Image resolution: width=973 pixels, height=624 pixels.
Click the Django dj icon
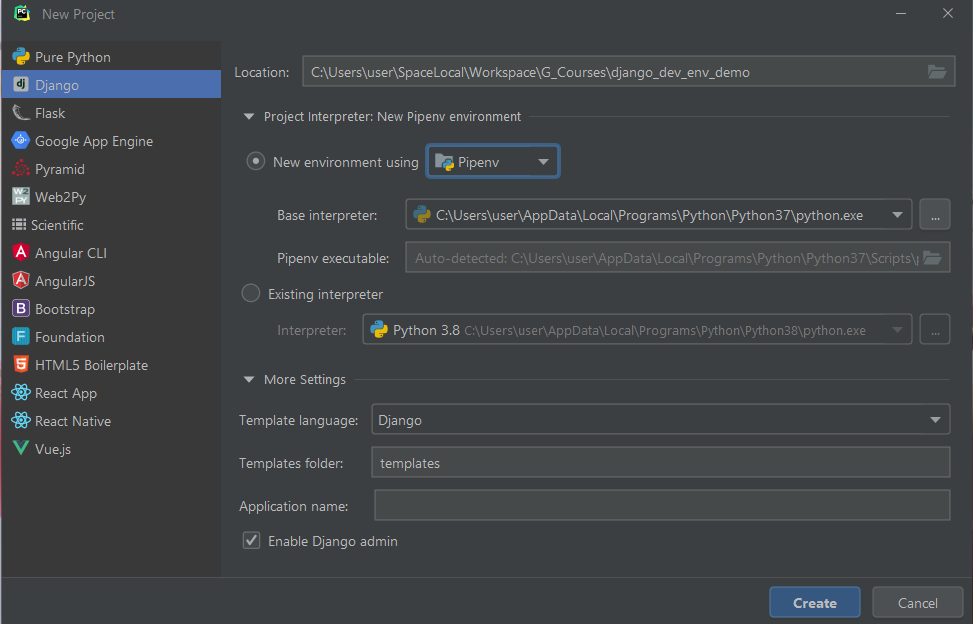pos(20,84)
